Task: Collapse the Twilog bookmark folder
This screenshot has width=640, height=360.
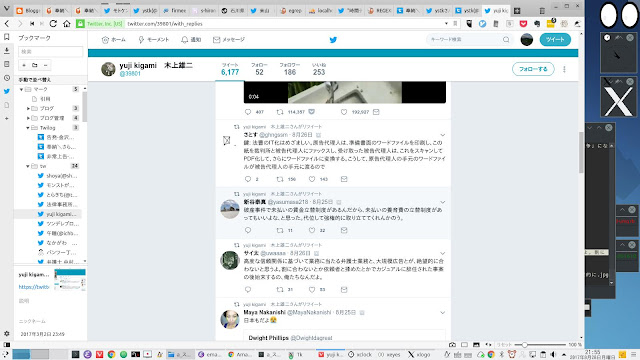Action: [28, 128]
